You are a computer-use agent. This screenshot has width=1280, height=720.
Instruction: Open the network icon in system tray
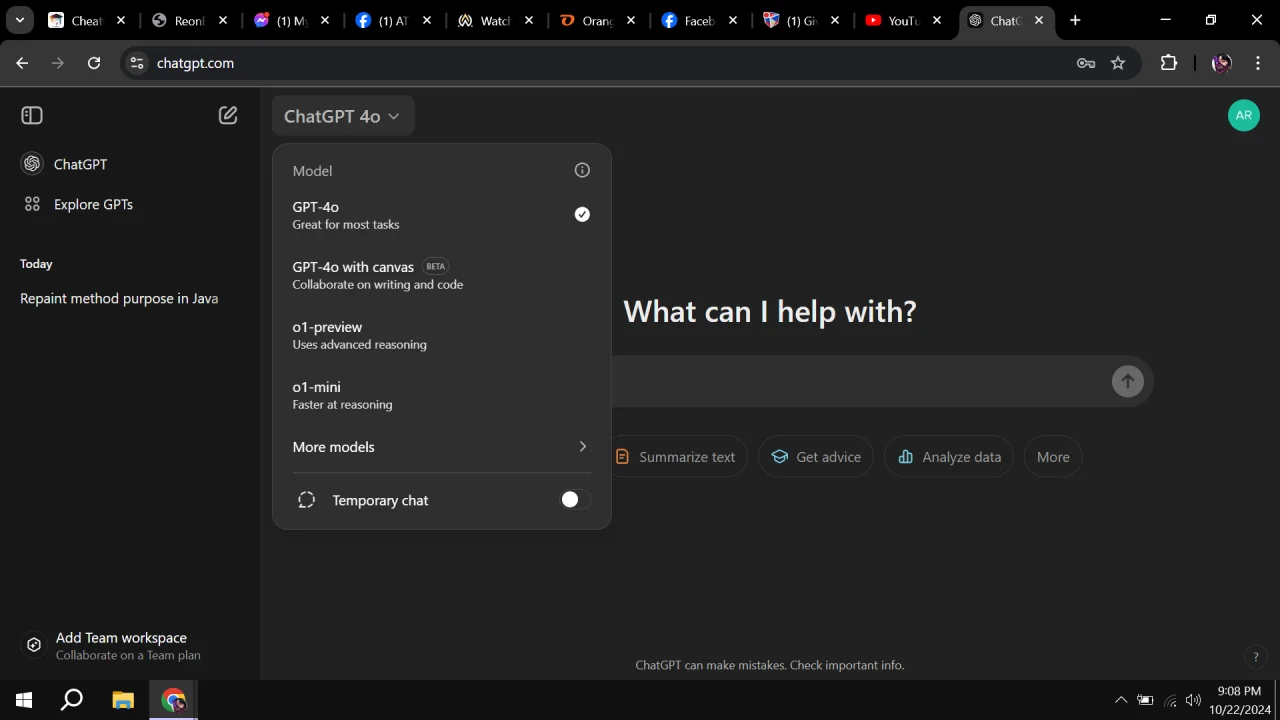1170,700
